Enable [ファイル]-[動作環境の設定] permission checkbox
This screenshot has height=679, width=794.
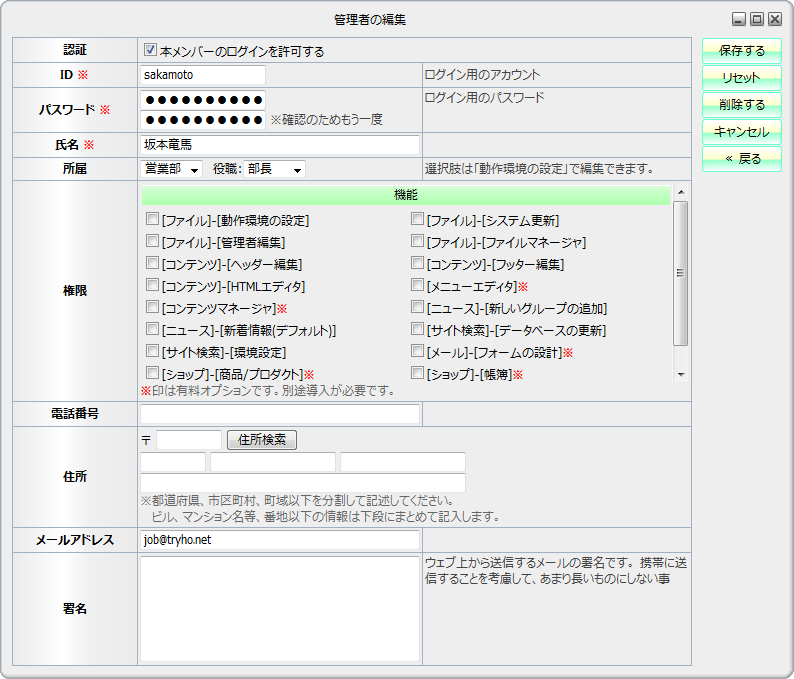click(x=153, y=220)
